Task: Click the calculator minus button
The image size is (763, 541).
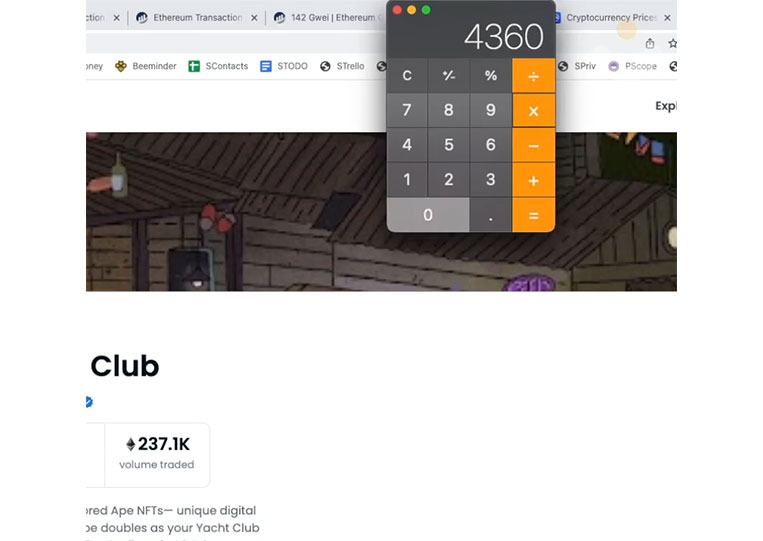Action: coord(533,145)
